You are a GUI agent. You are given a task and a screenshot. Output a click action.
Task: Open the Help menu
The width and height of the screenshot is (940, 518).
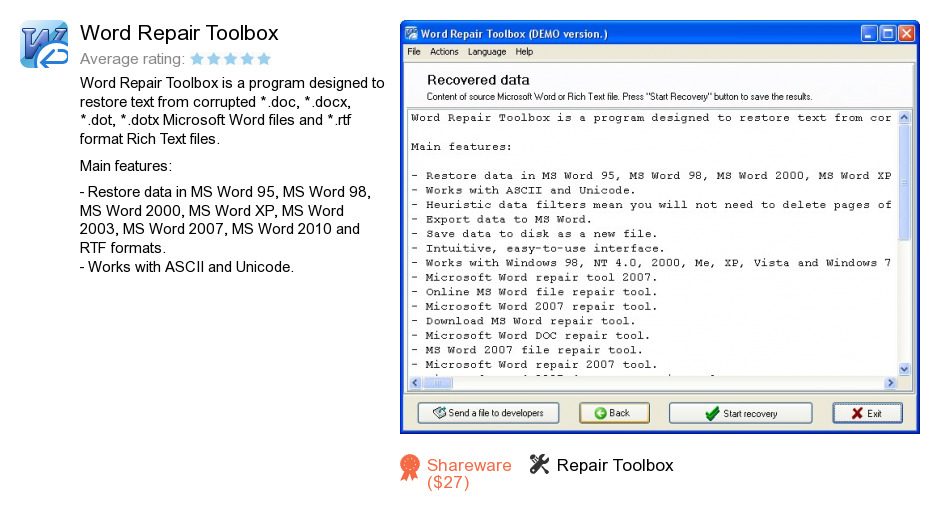pos(524,52)
